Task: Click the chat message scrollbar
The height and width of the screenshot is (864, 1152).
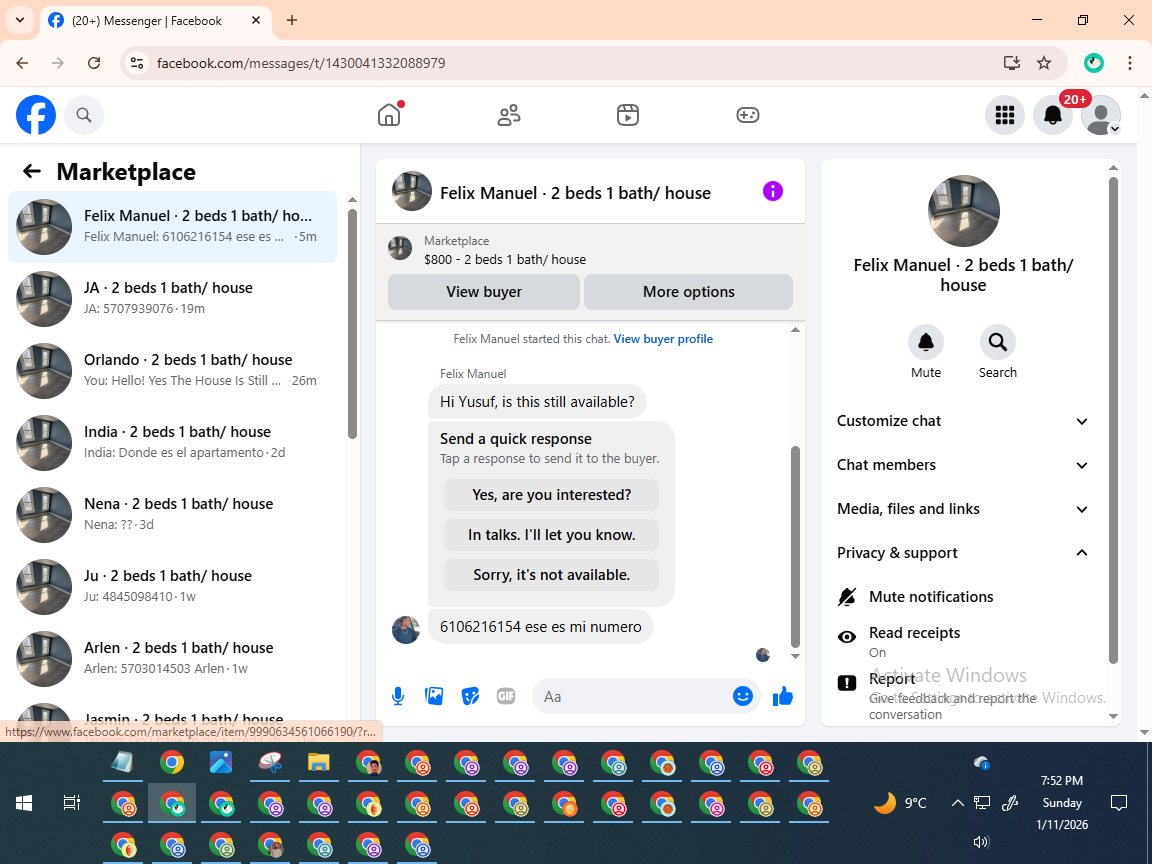Action: point(795,547)
